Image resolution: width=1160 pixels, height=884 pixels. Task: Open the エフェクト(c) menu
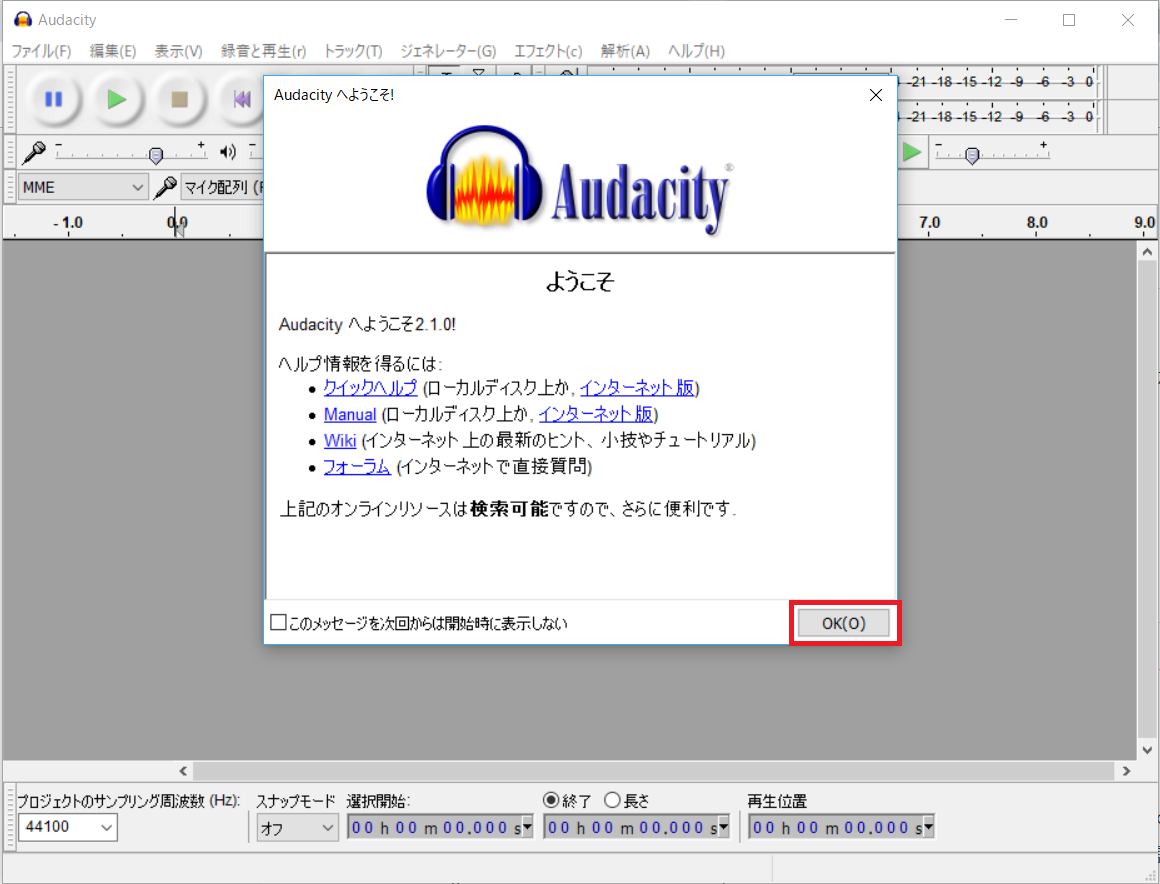click(x=548, y=51)
